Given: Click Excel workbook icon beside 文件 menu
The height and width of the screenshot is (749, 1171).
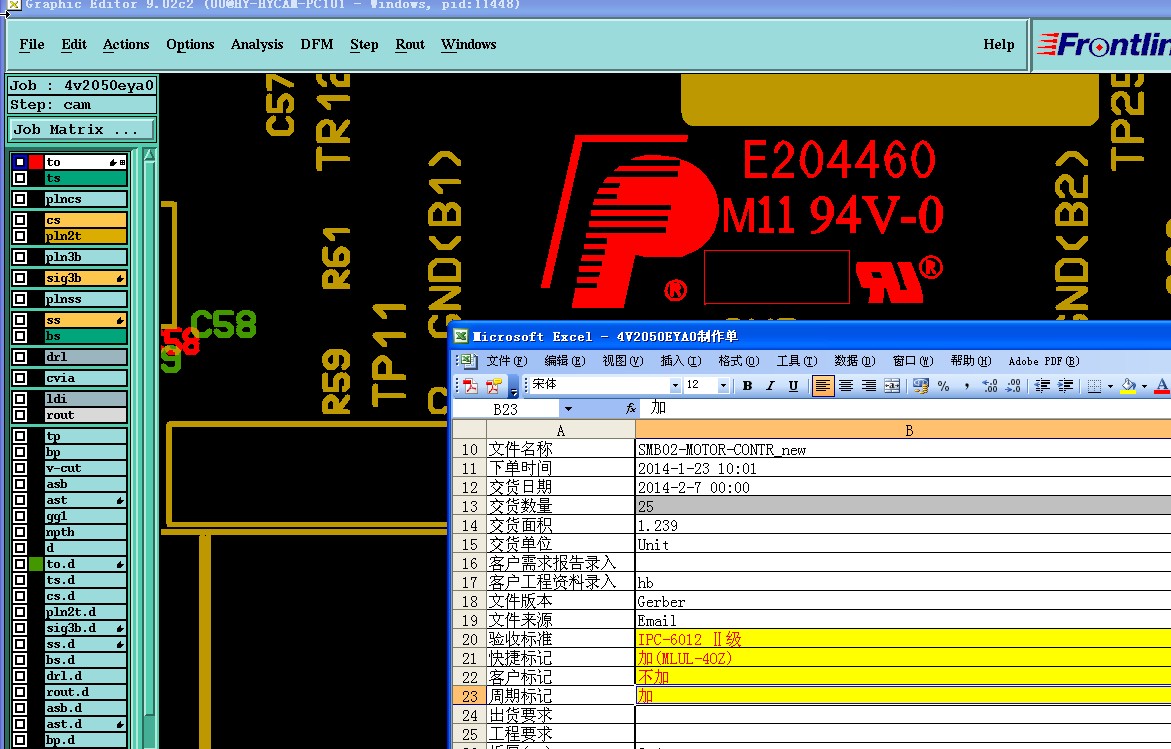Looking at the screenshot, I should 468,361.
